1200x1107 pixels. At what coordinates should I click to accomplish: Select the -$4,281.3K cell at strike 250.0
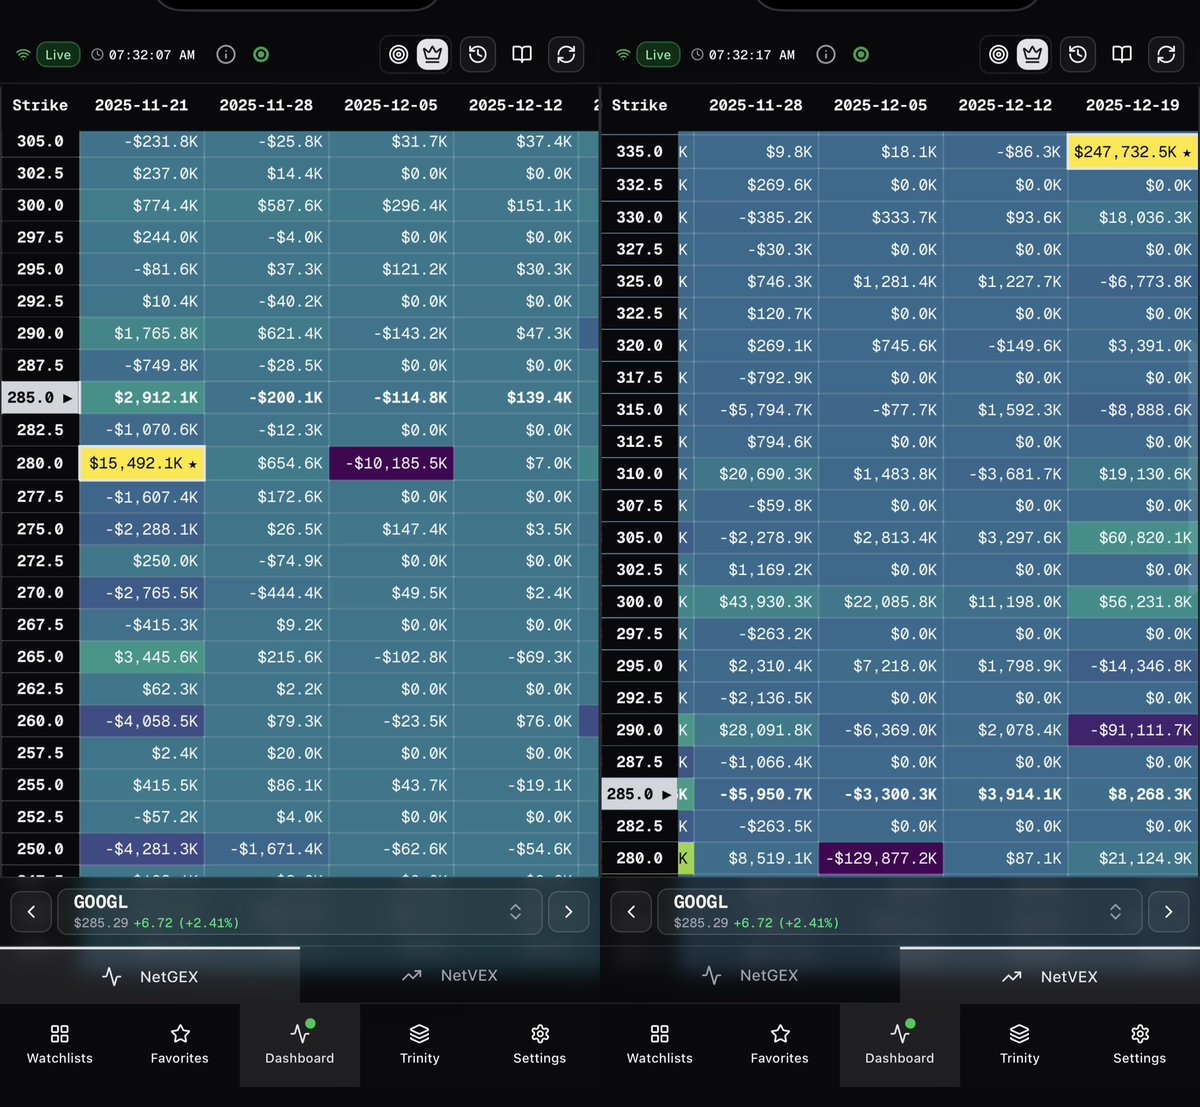click(142, 849)
